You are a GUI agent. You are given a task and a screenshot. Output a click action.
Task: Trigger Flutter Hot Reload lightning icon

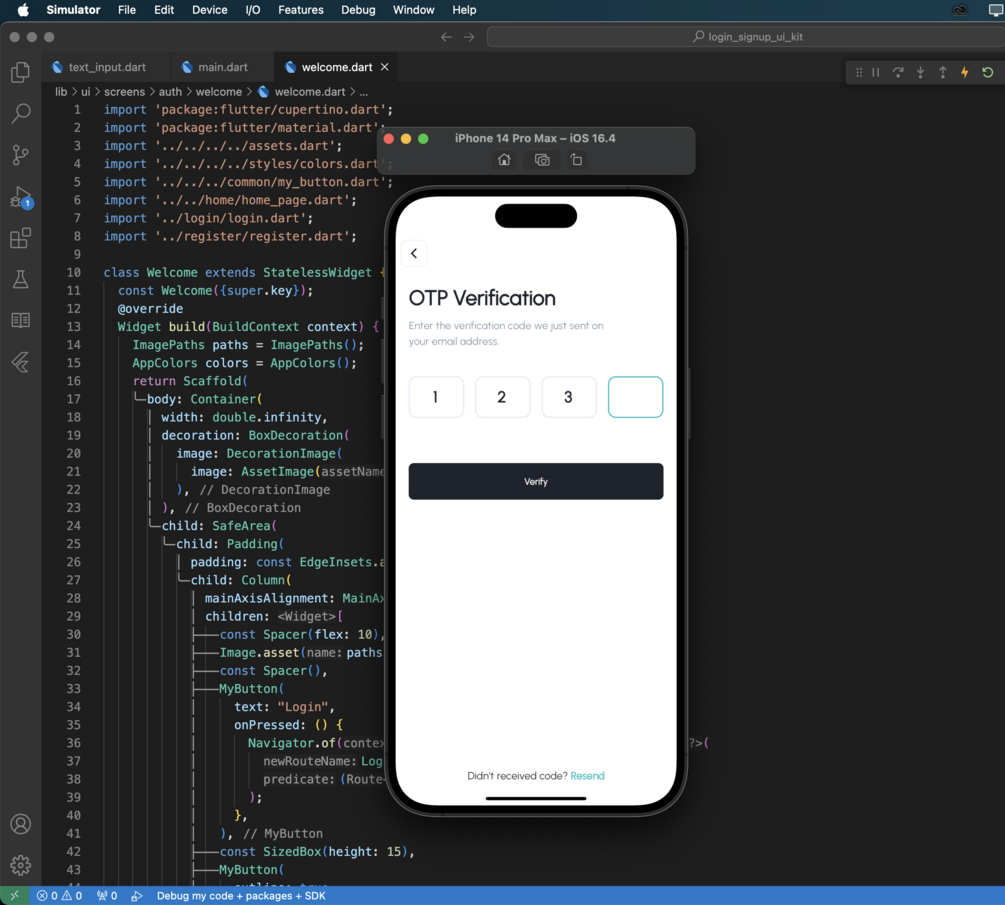(x=965, y=72)
